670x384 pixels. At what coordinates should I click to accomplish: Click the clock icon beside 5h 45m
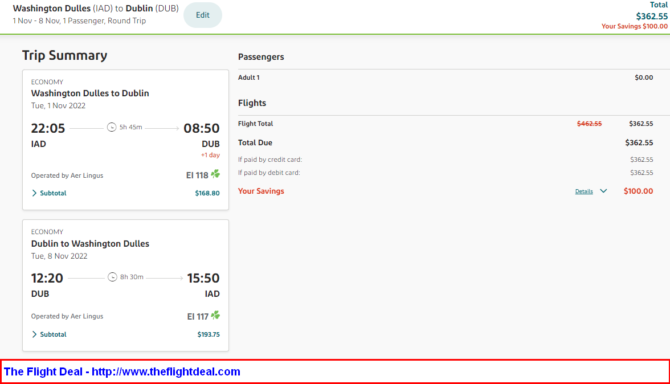coord(112,127)
